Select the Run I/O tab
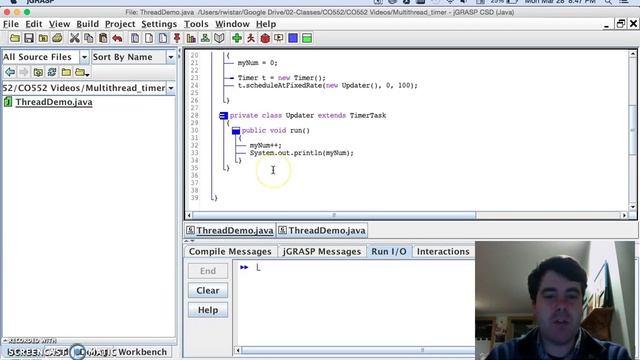The image size is (640, 360). 389,251
